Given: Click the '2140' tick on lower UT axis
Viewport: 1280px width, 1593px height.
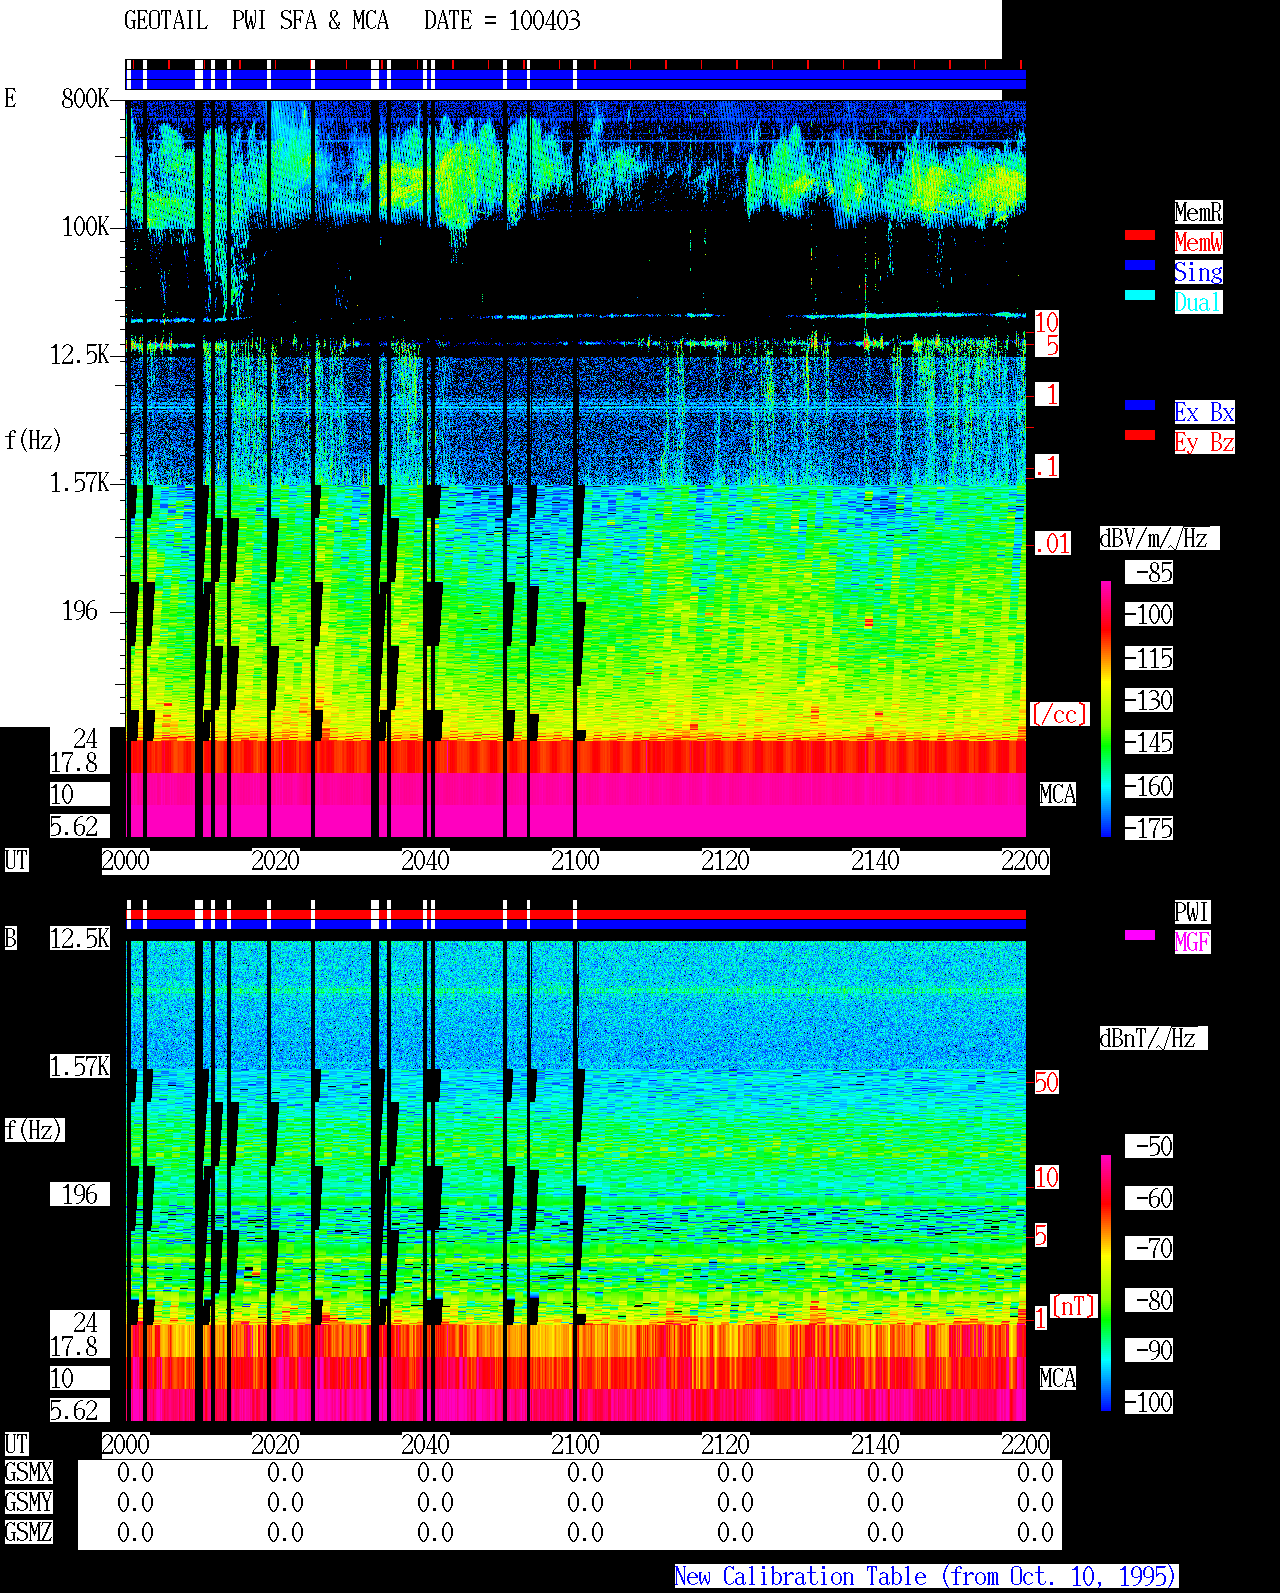Looking at the screenshot, I should (875, 1444).
